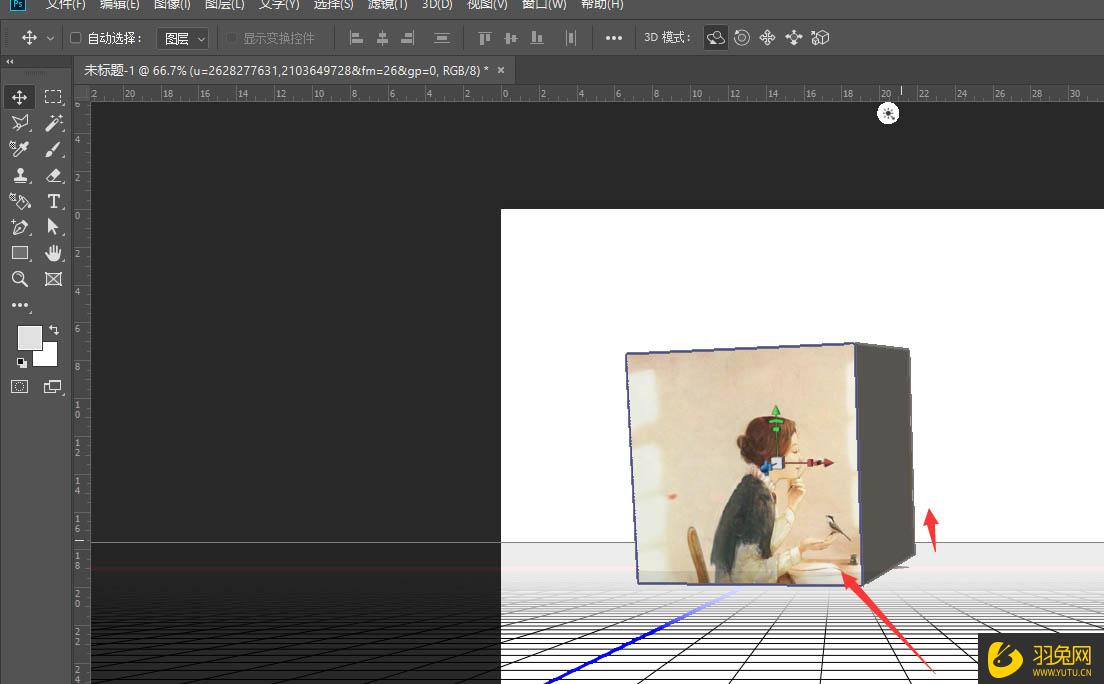Click the foreground color swatch
The height and width of the screenshot is (684, 1104).
28,335
